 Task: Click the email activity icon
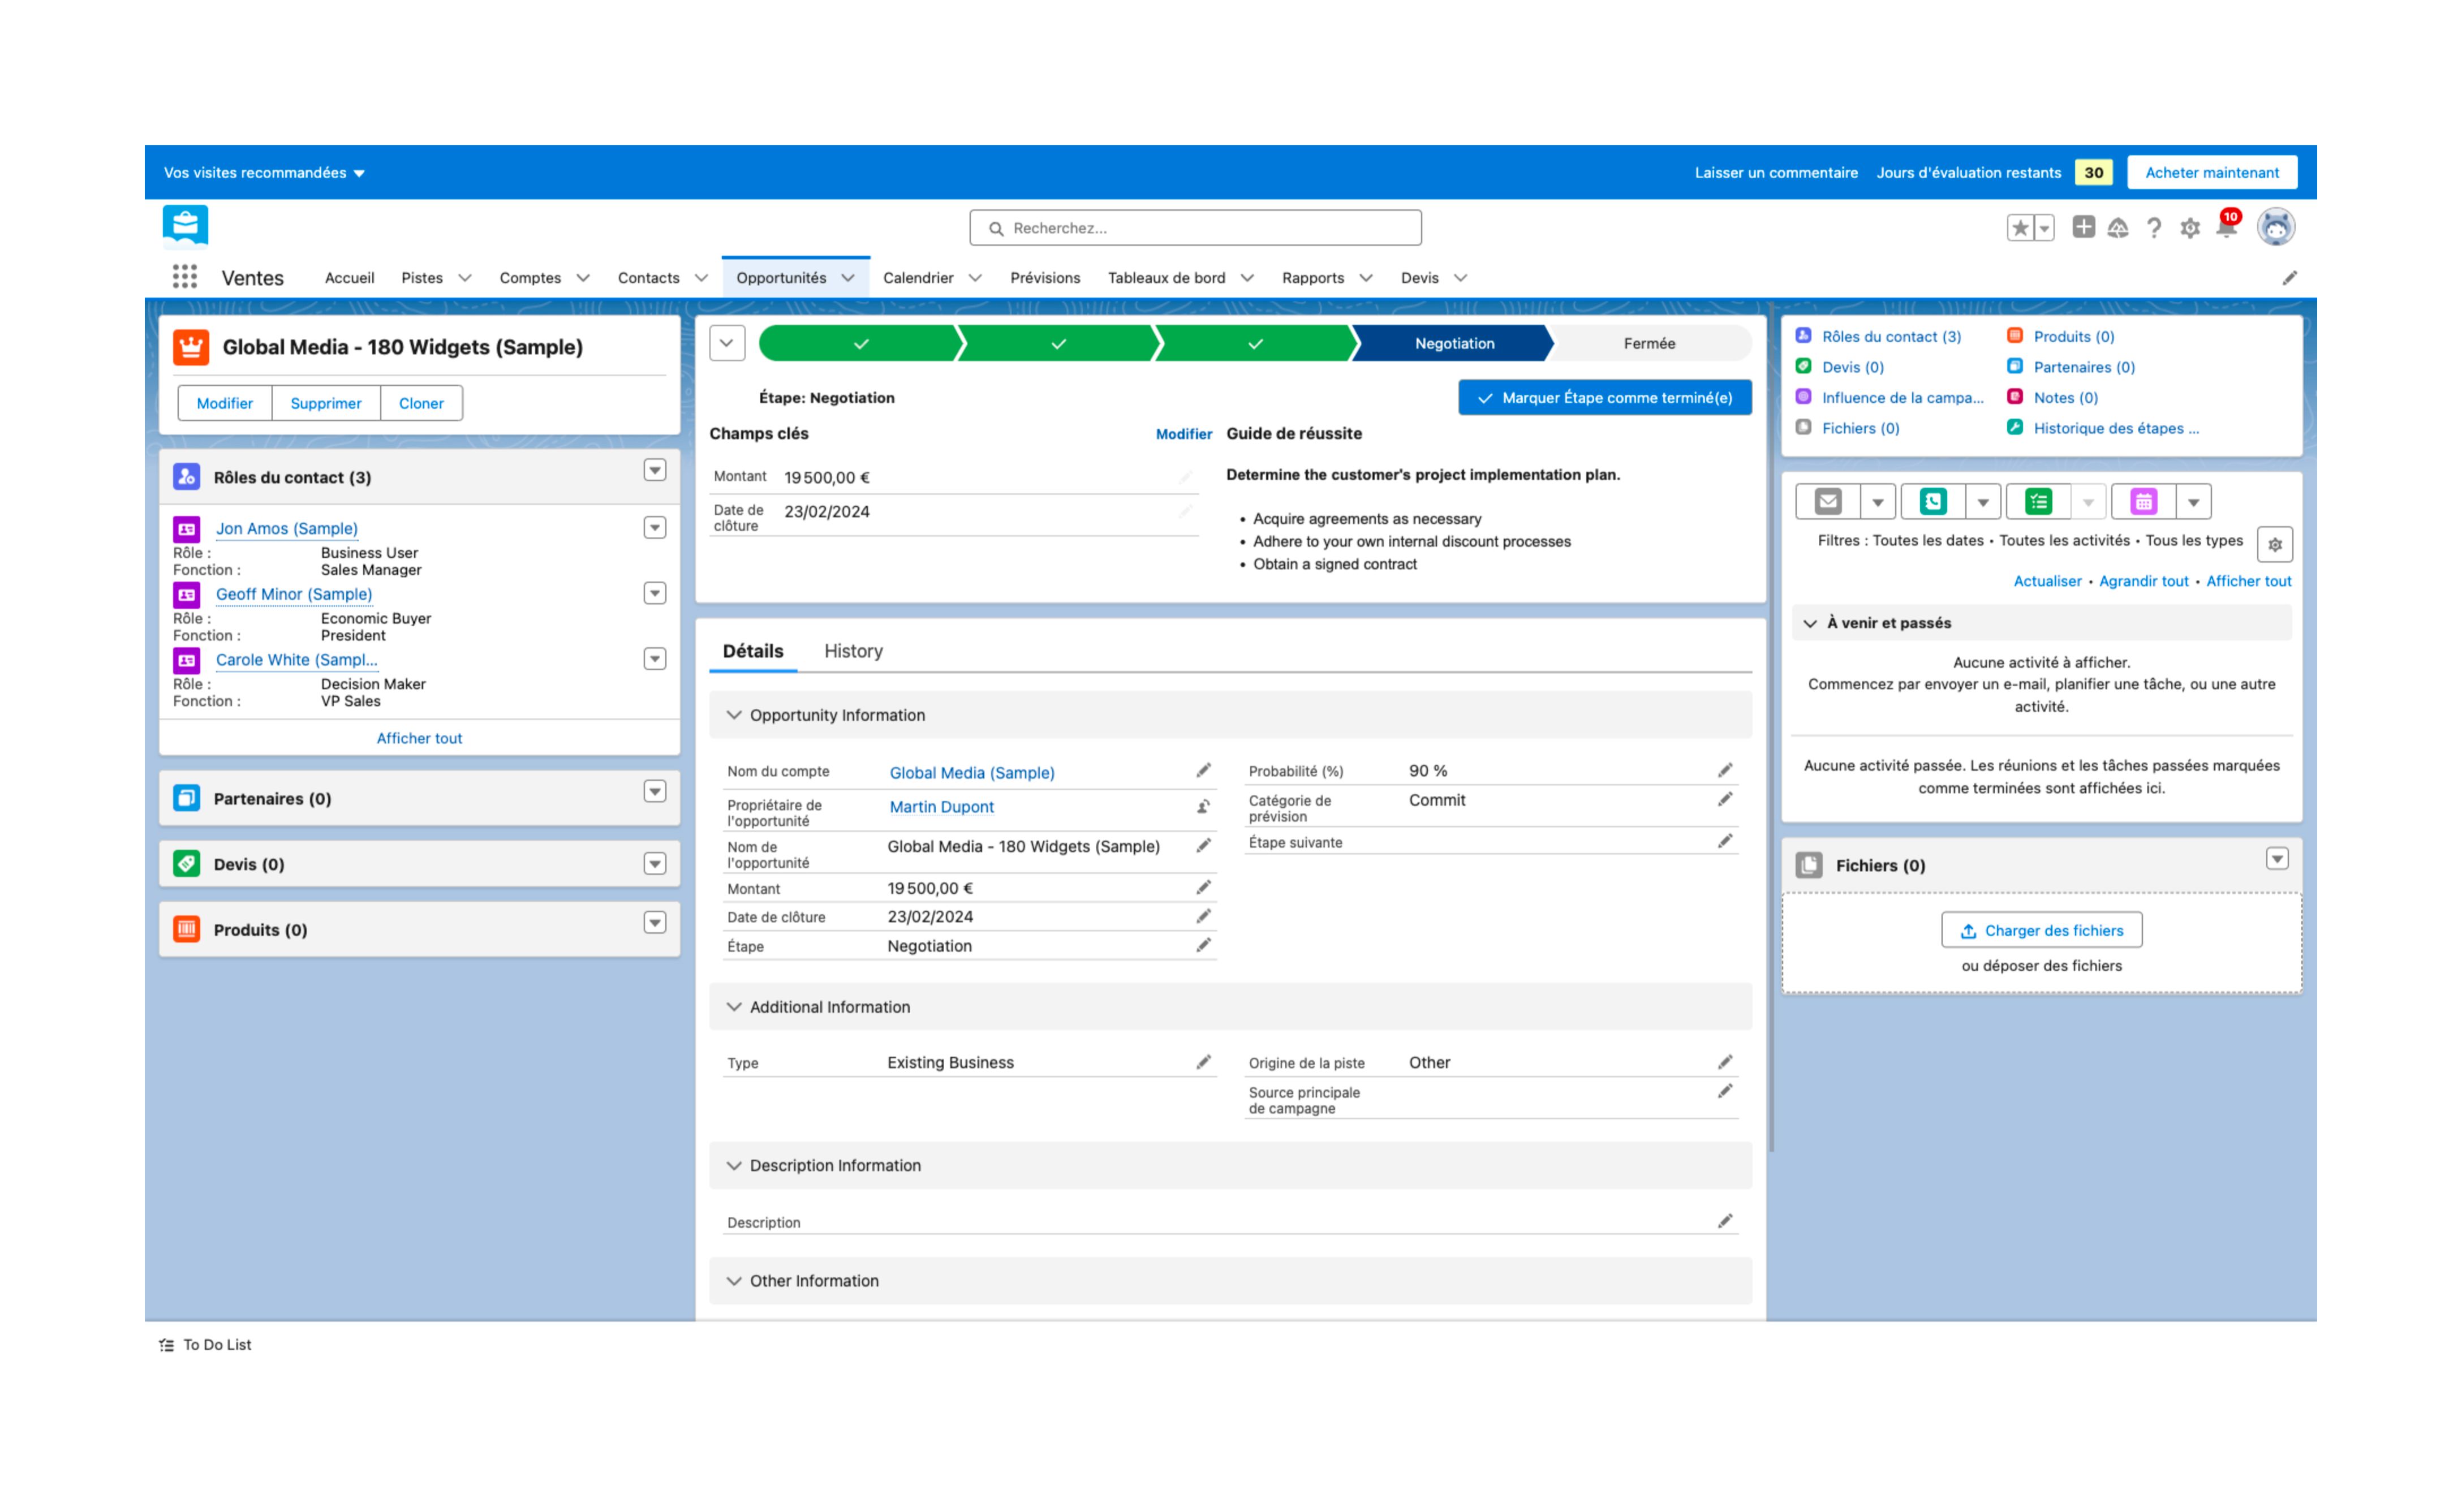click(x=1827, y=501)
